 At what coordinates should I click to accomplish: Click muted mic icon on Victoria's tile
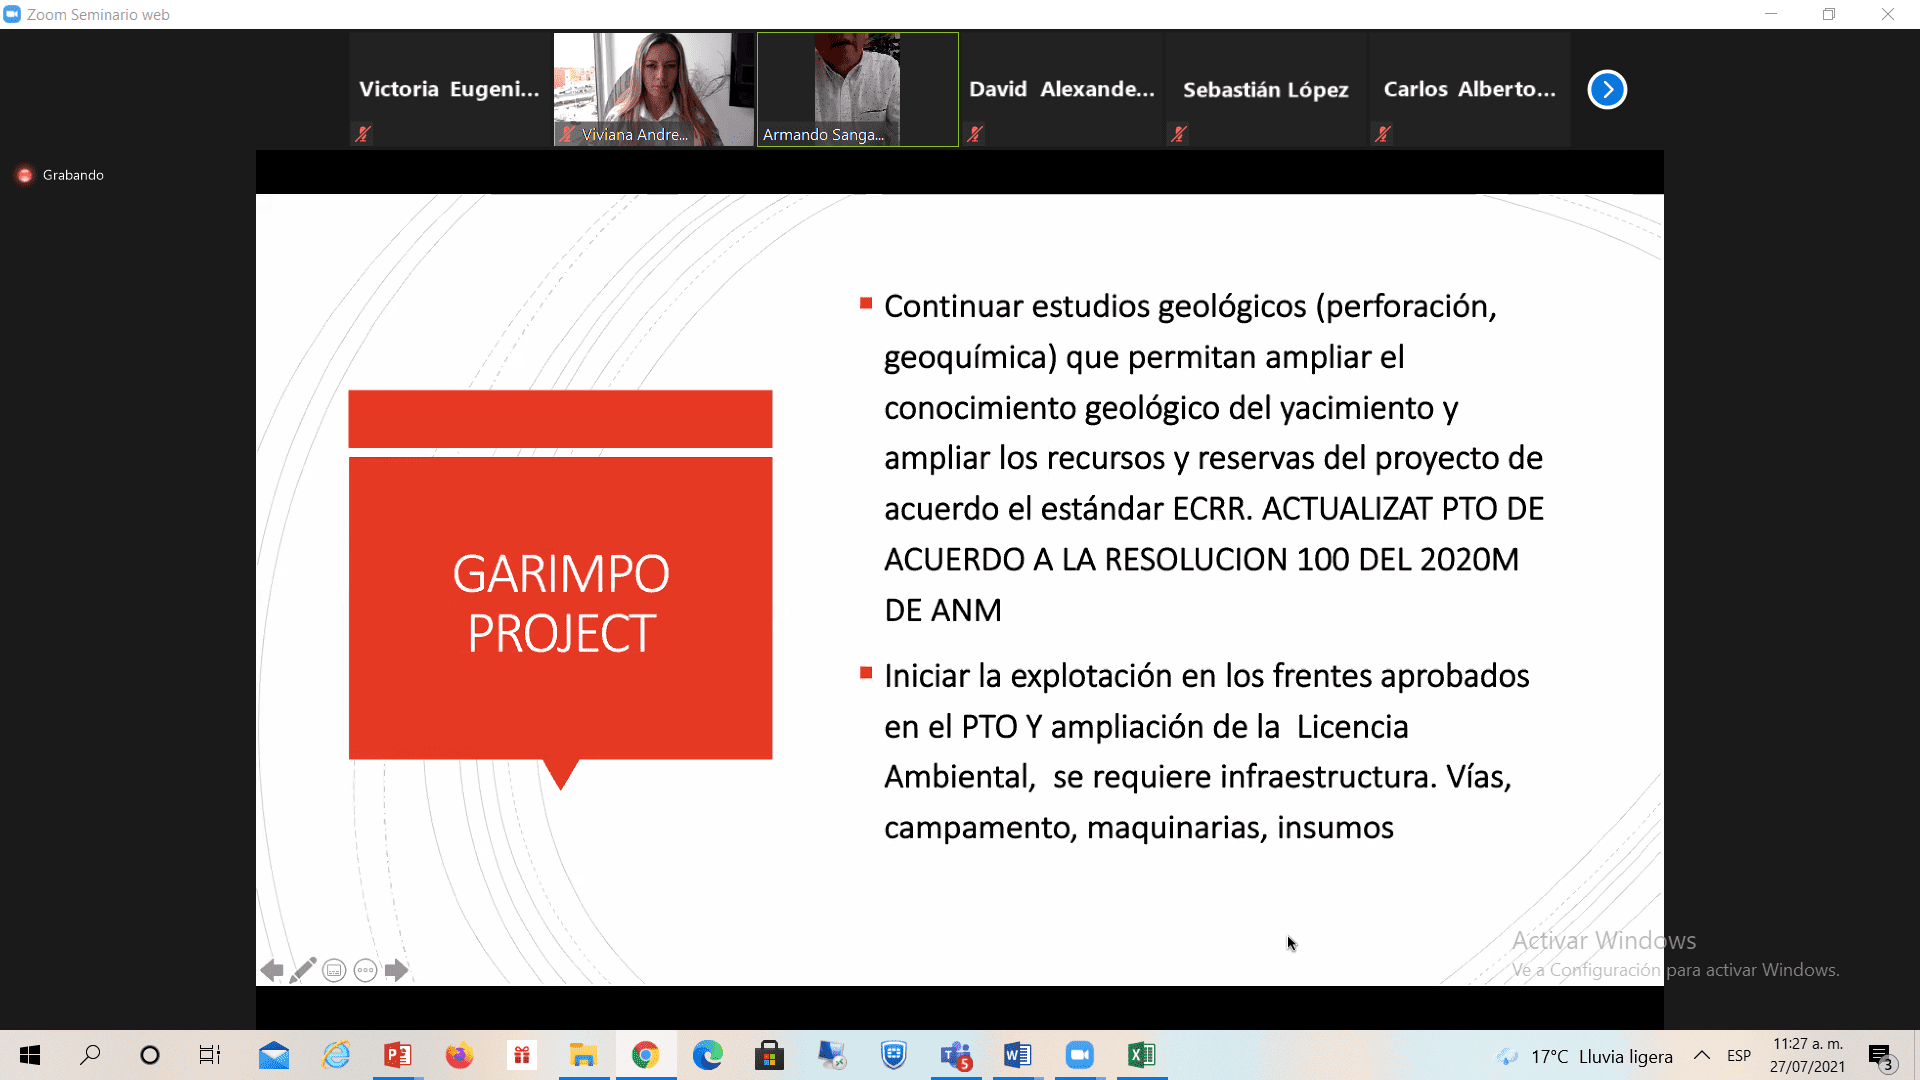click(363, 134)
